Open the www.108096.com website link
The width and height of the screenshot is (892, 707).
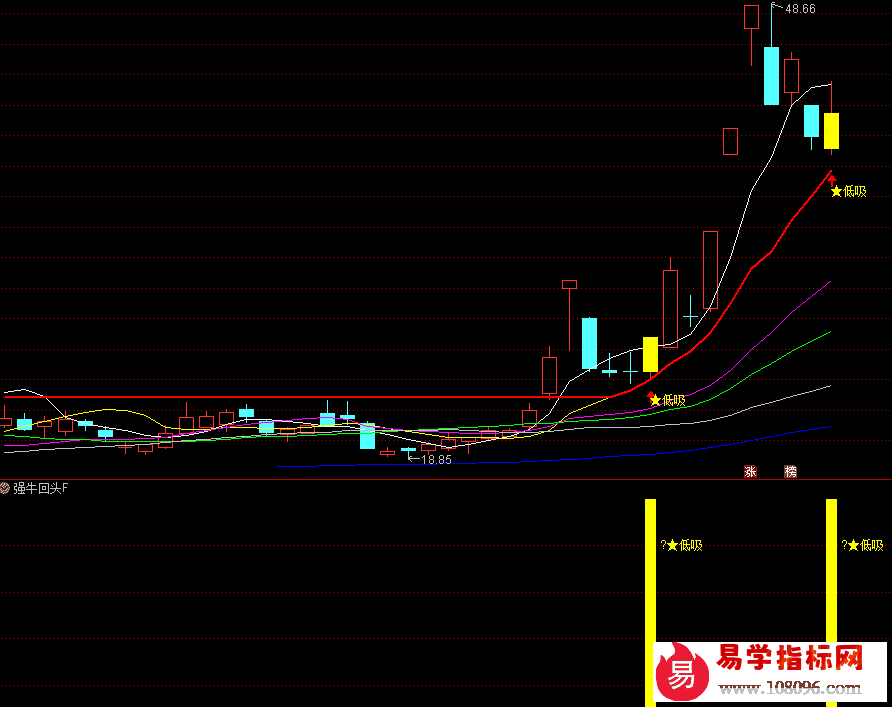pyautogui.click(x=790, y=688)
